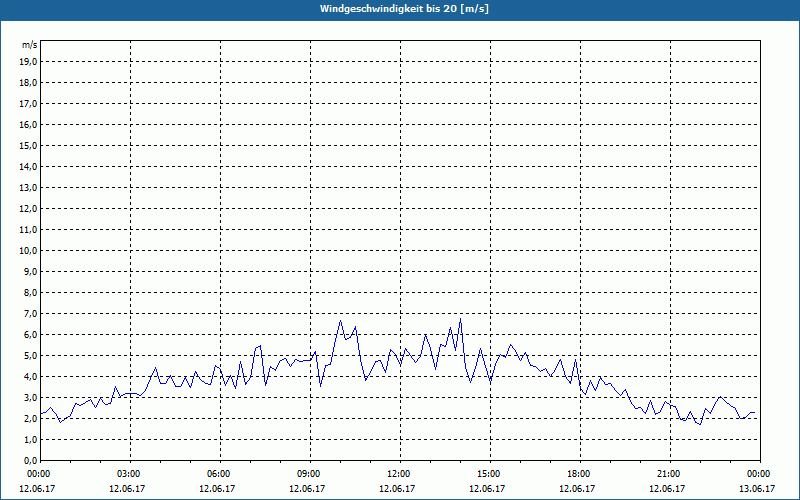Select the '03:00' time label
800x500 pixels.
tap(131, 474)
